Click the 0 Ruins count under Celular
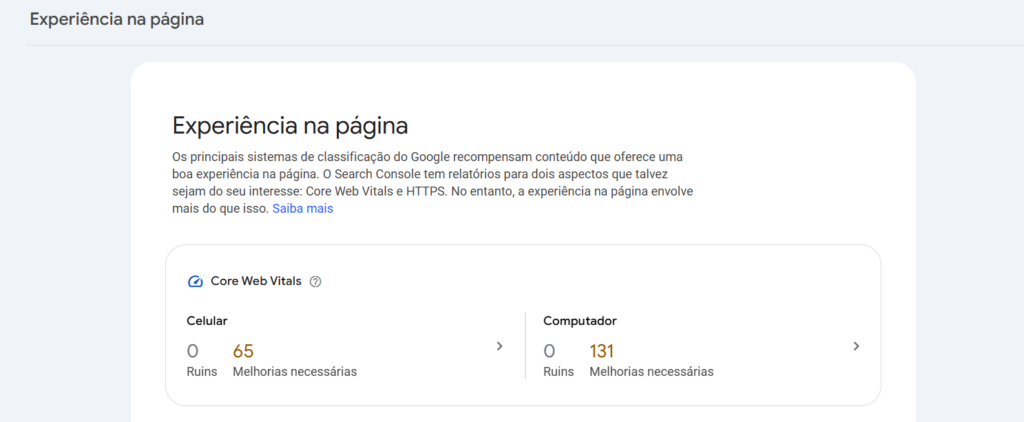Image resolution: width=1024 pixels, height=422 pixels. coord(193,351)
